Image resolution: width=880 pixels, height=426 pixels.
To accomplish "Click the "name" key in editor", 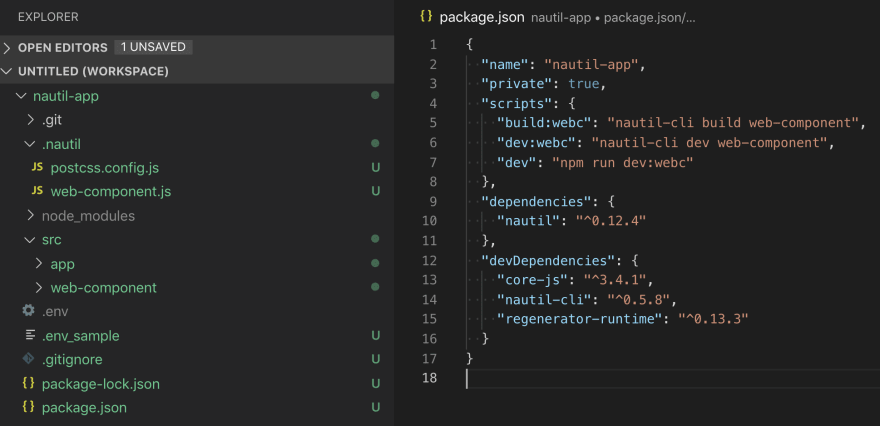I will click(x=504, y=65).
